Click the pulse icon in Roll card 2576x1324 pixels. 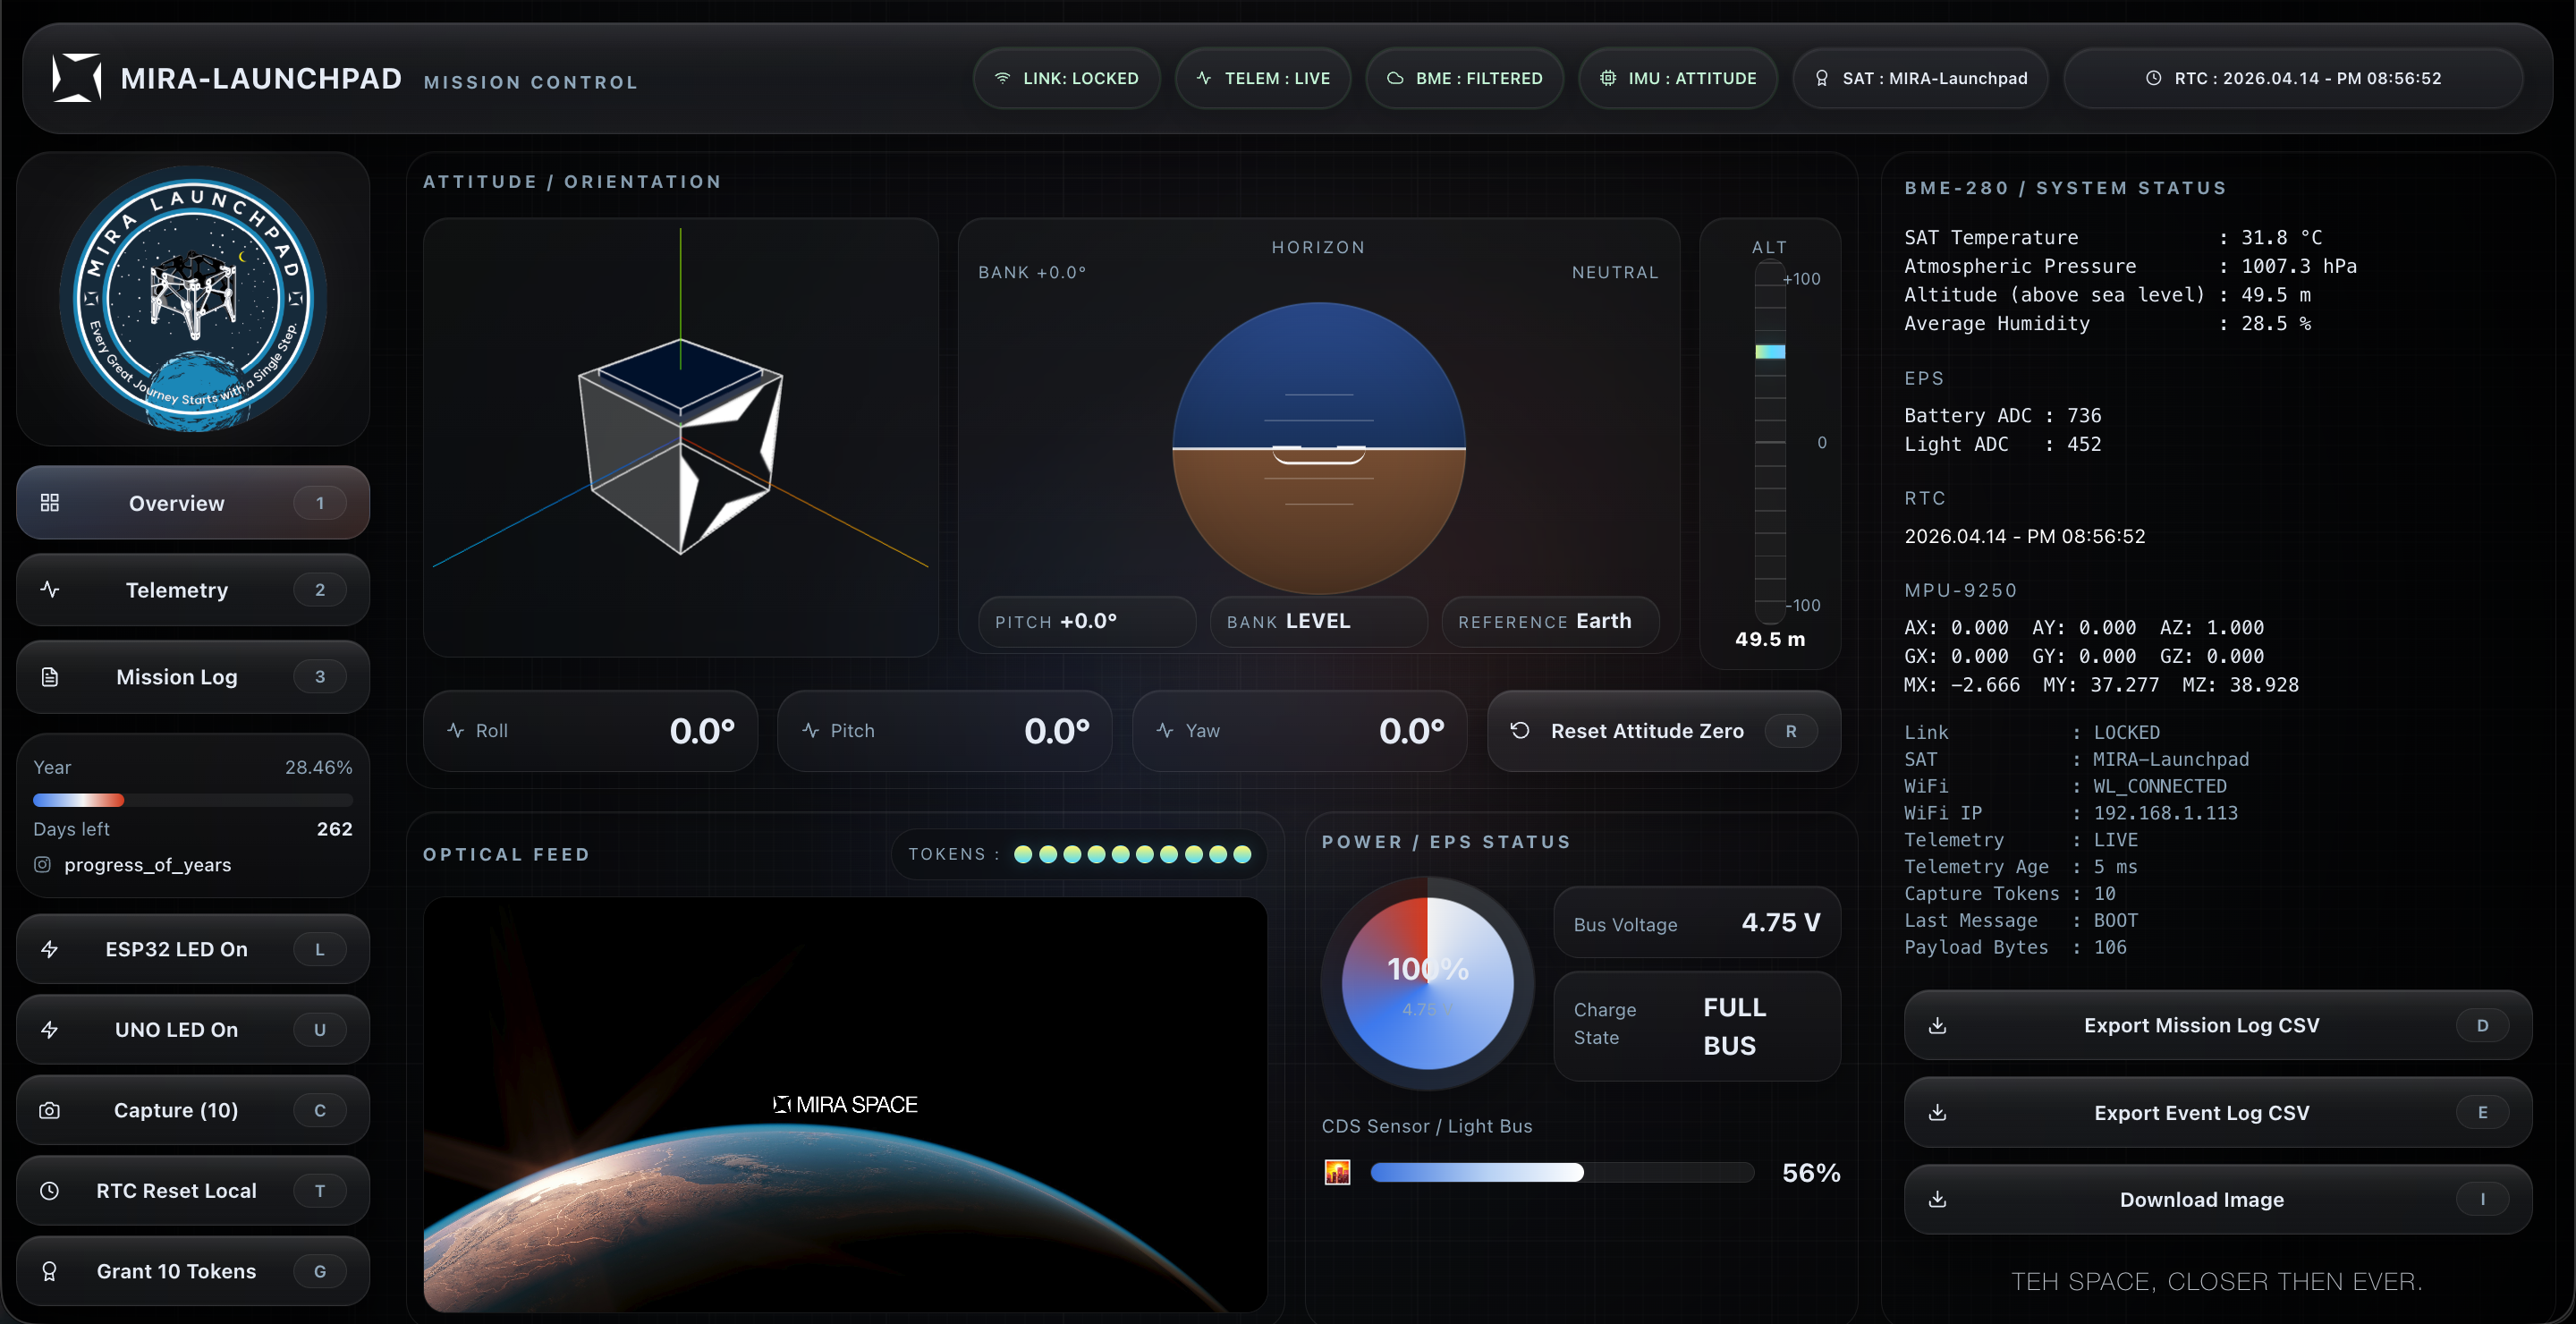pos(456,731)
